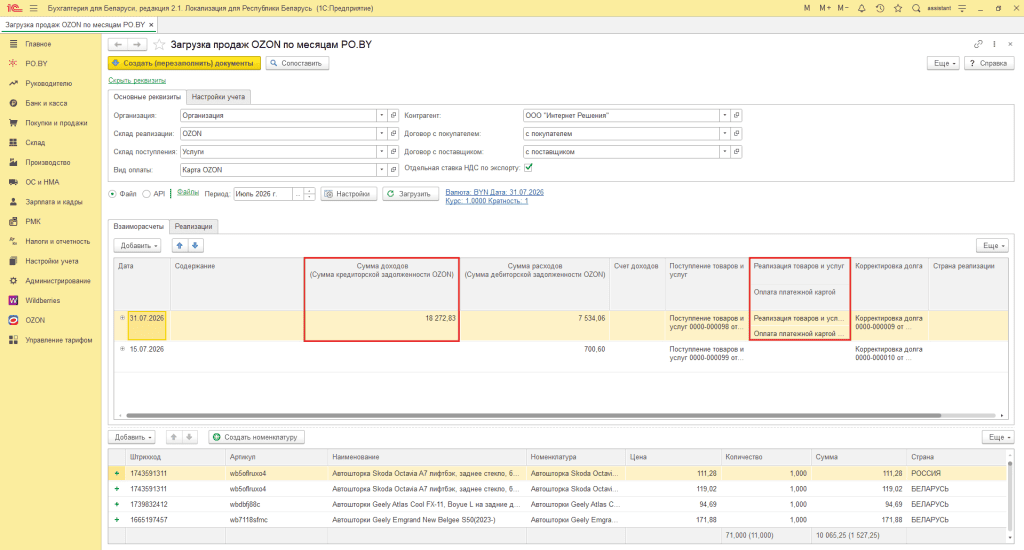Screen dimensions: 1024x550
Task: Open the Файлы link
Action: tap(187, 192)
